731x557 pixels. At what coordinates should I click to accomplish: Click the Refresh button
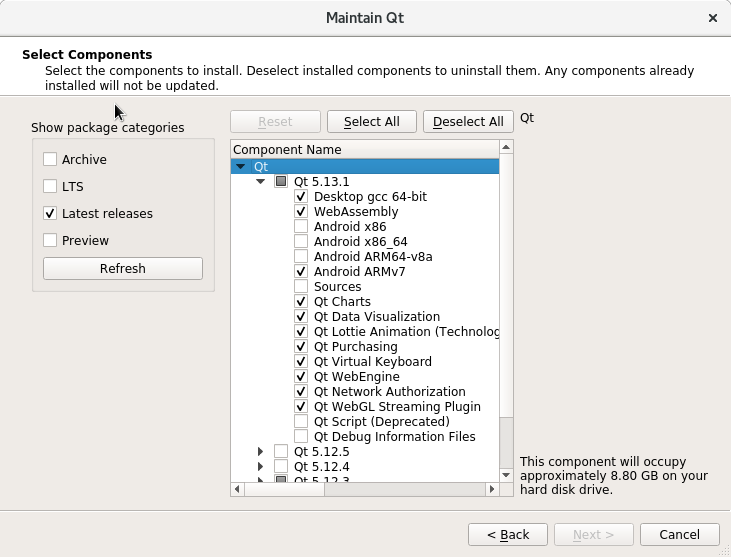[x=123, y=268]
